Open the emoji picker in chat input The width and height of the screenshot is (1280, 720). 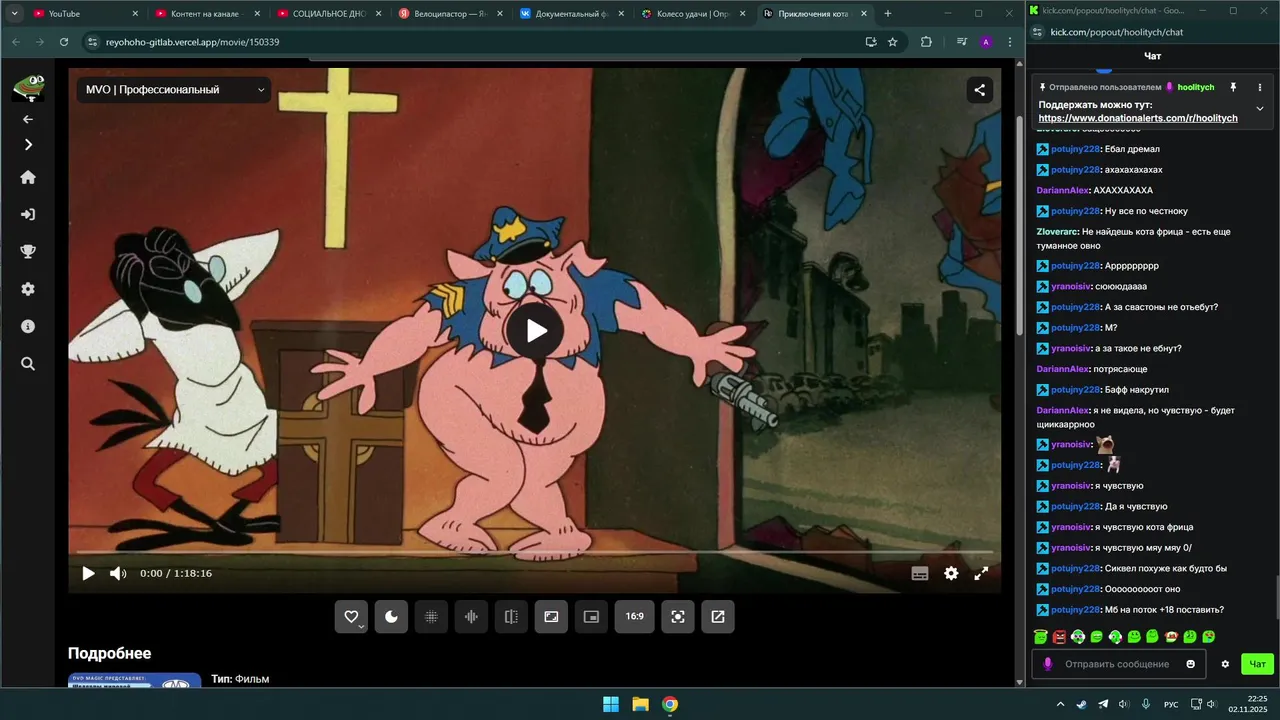coord(1190,664)
